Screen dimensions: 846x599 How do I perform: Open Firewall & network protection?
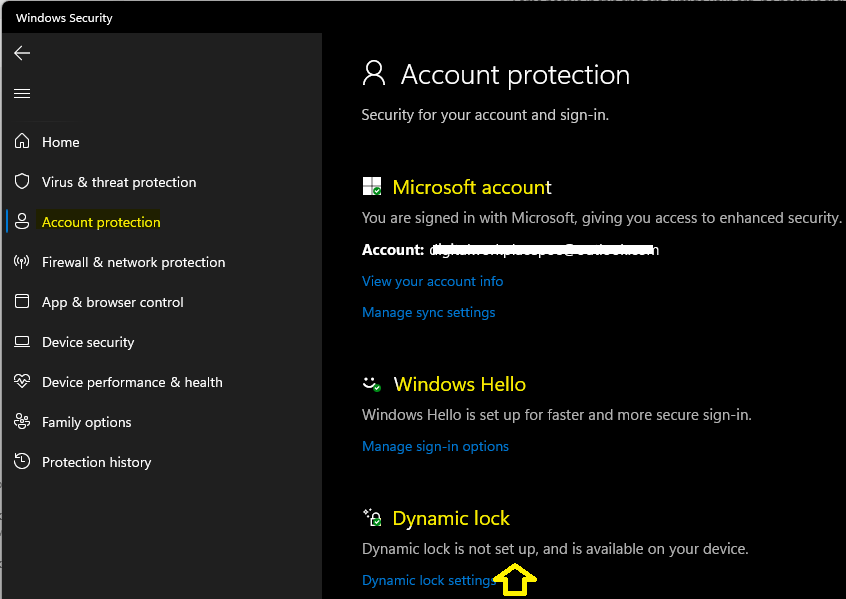pos(133,262)
